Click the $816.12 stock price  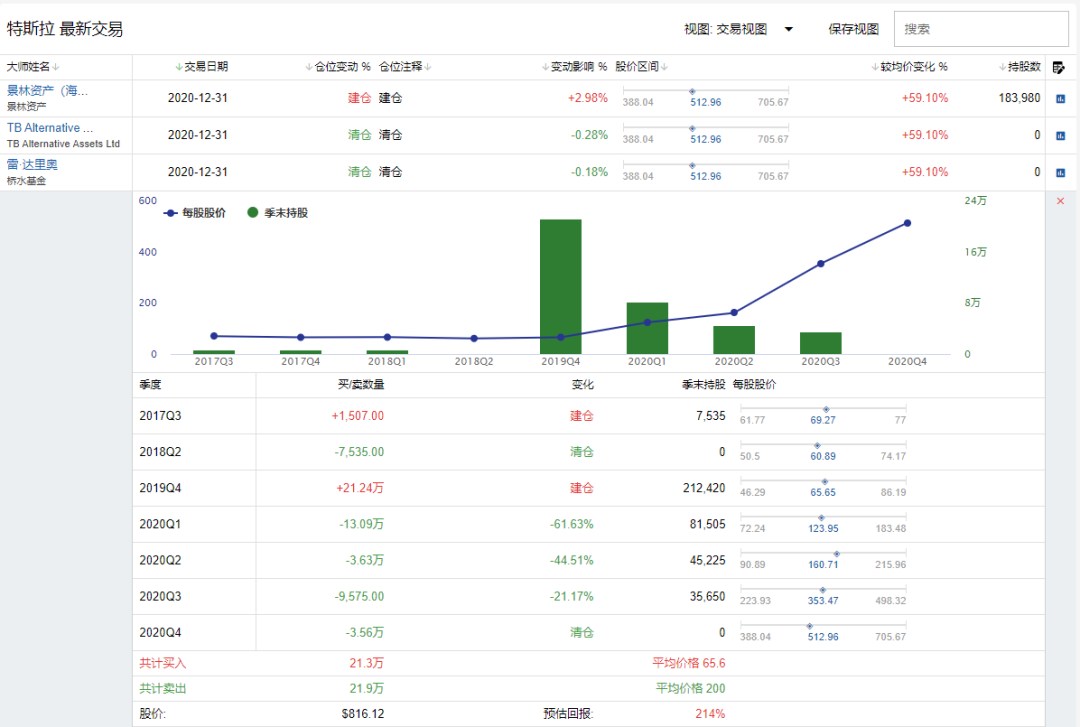point(362,714)
